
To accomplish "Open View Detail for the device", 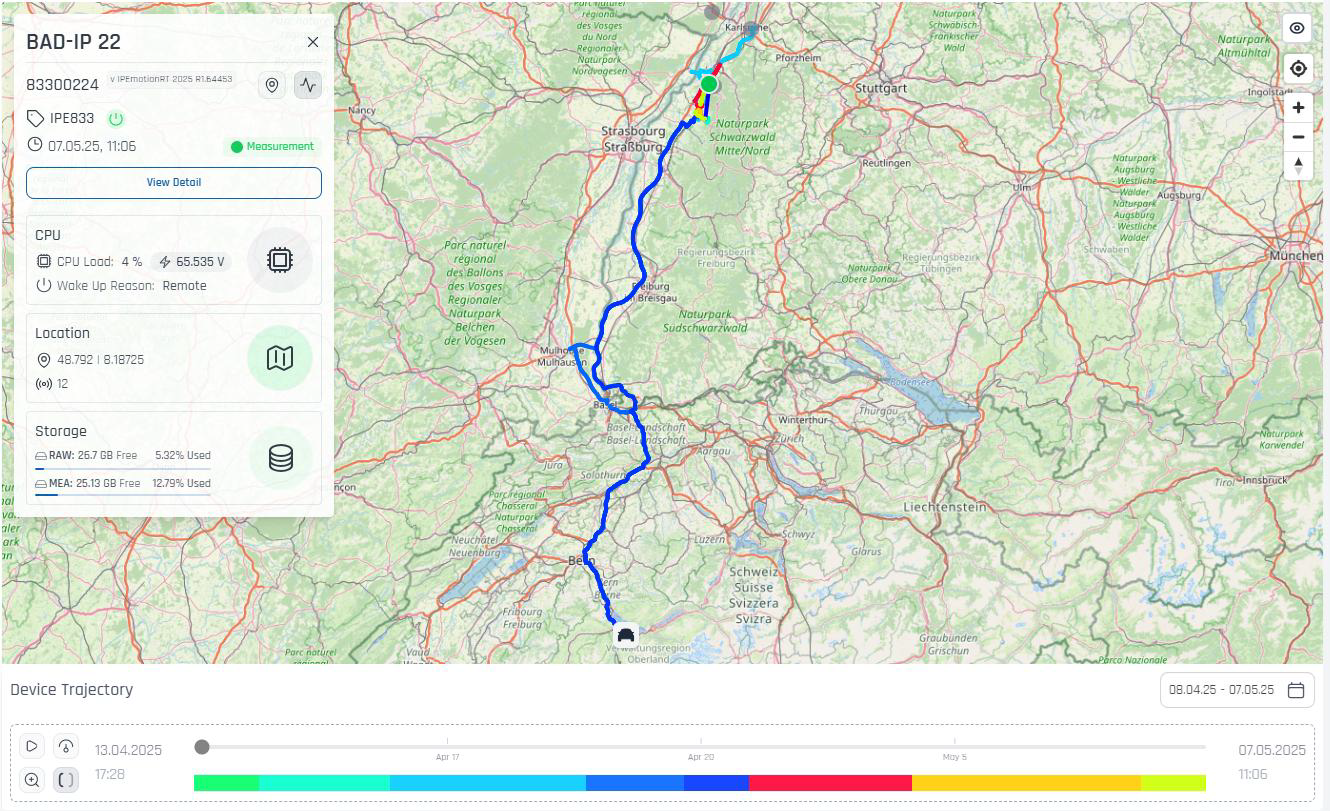I will [174, 183].
